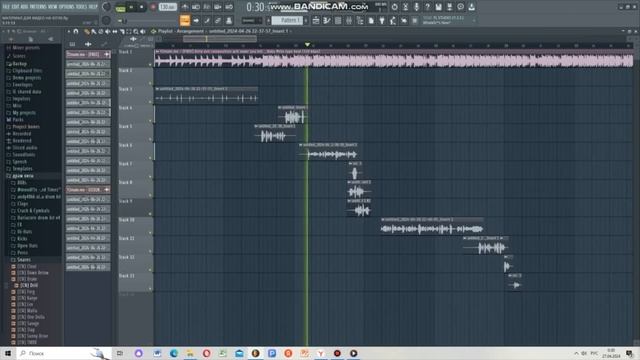Open the channel rack view icon

pos(338,20)
